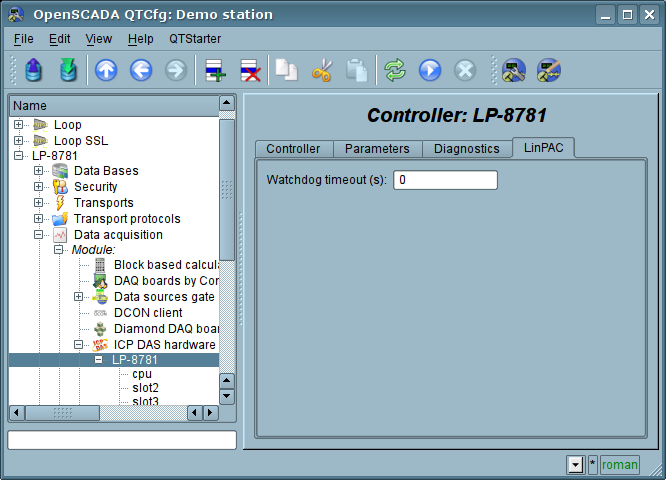Click the roman user button
Screen dimensions: 666x480
[x=620, y=464]
